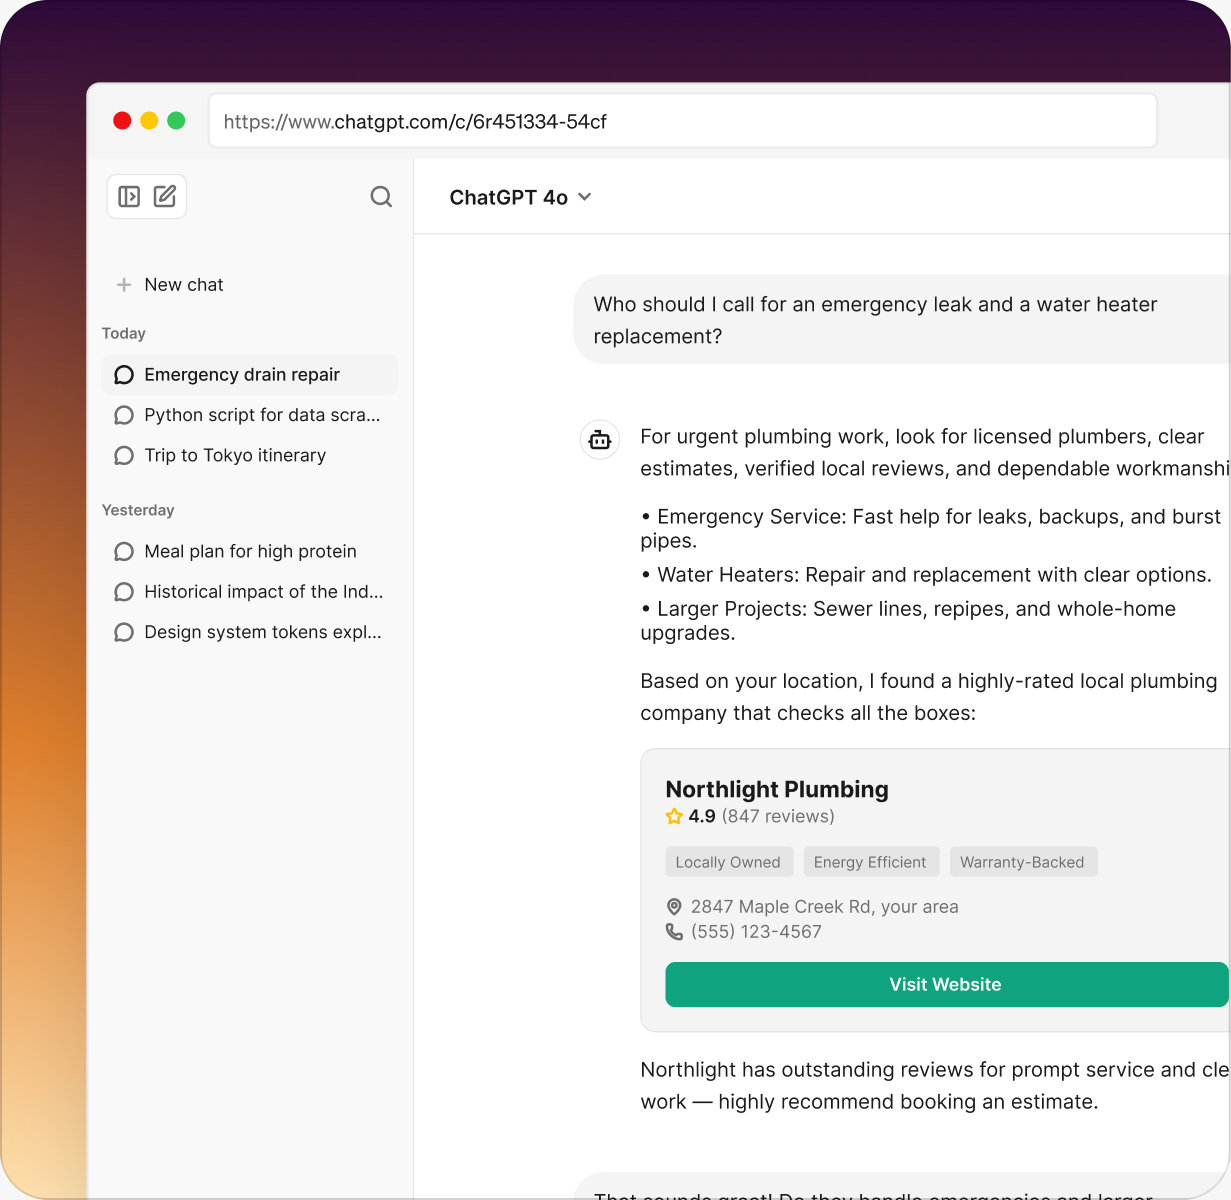Open Historical impact of the Ind... chat
Viewport: 1231px width, 1200px height.
point(250,592)
